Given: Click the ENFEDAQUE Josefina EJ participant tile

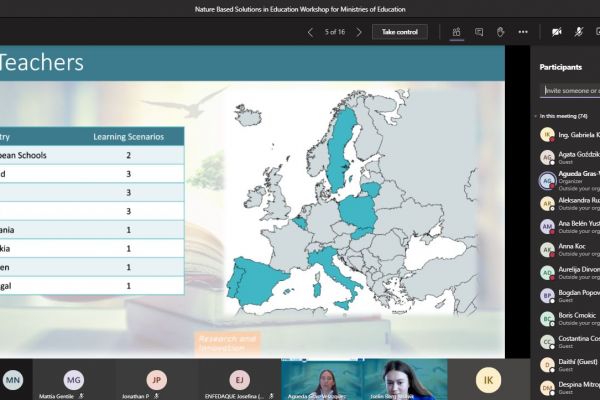Looking at the screenshot, I should pos(240,380).
